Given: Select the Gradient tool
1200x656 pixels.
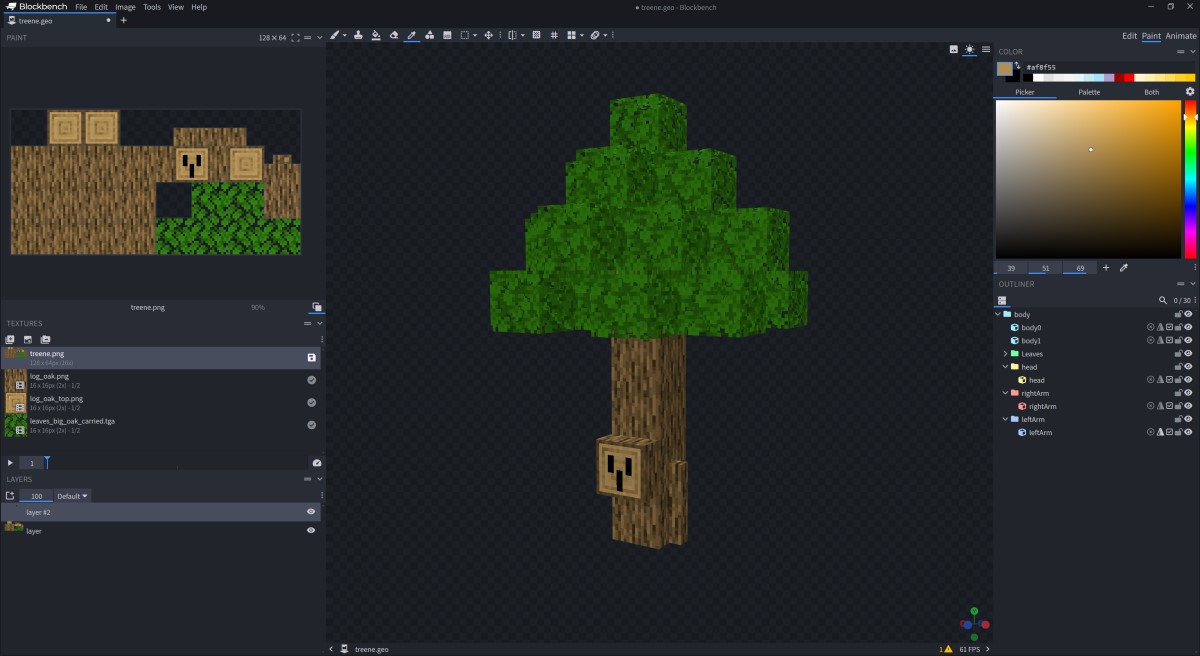Looking at the screenshot, I should (448, 35).
